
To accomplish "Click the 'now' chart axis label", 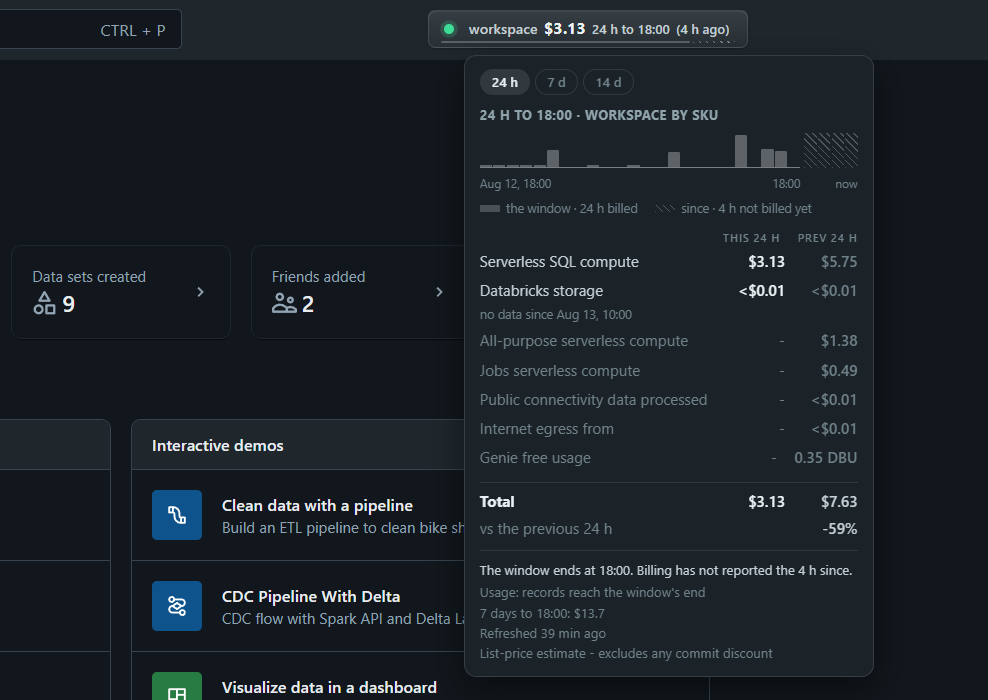I will coord(846,184).
